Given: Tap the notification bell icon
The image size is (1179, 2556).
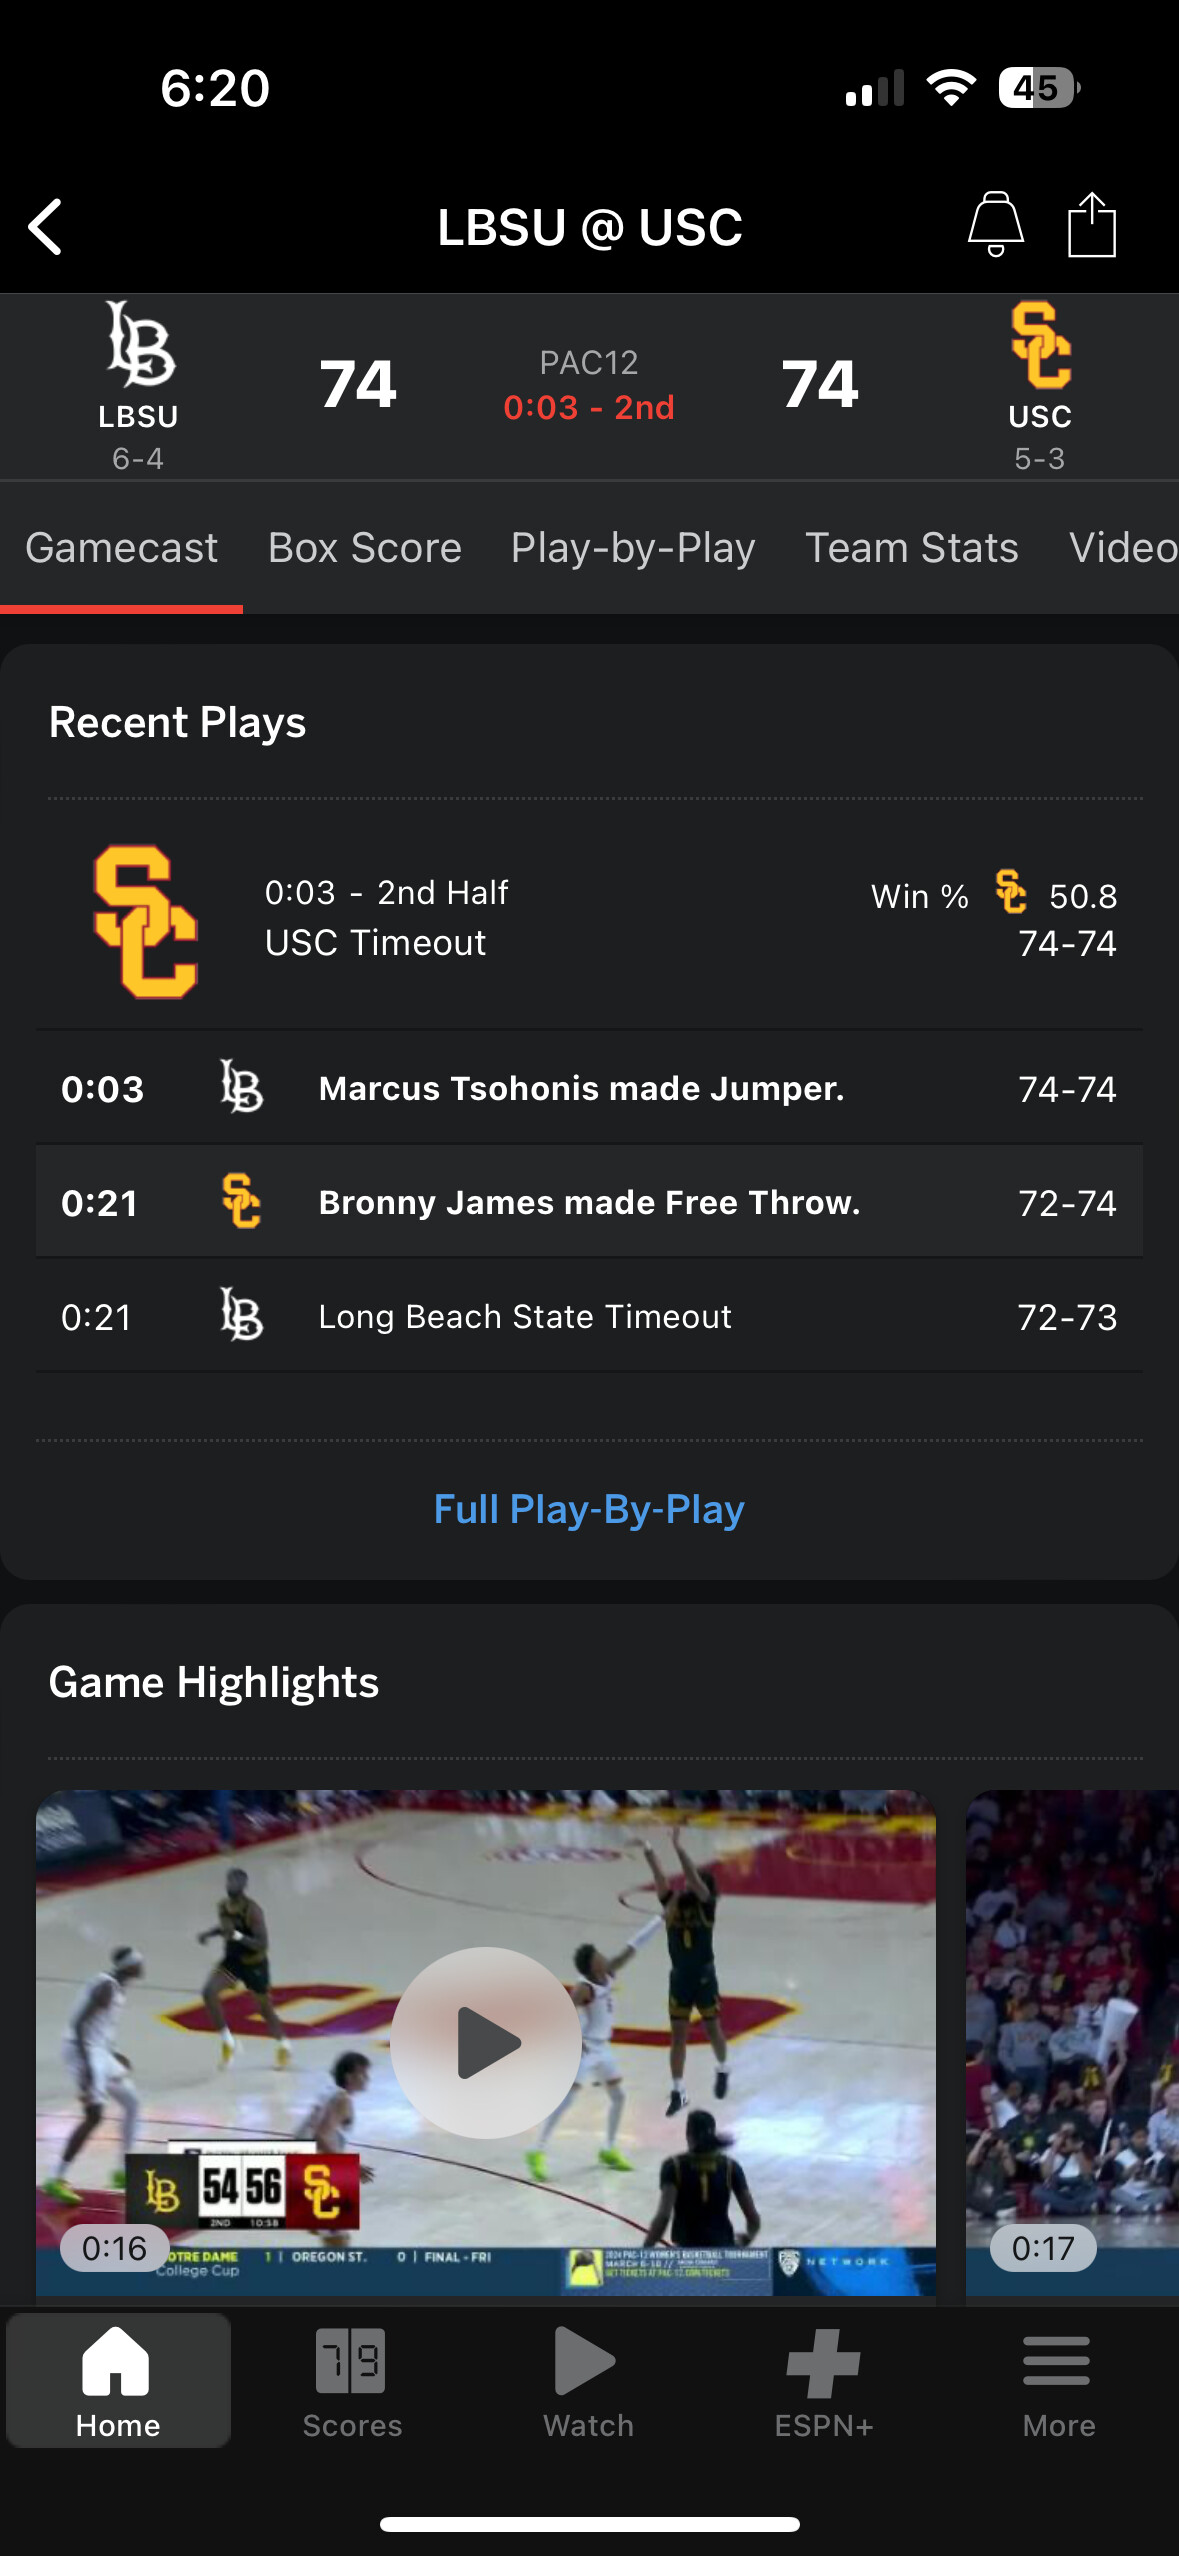Looking at the screenshot, I should coord(995,224).
